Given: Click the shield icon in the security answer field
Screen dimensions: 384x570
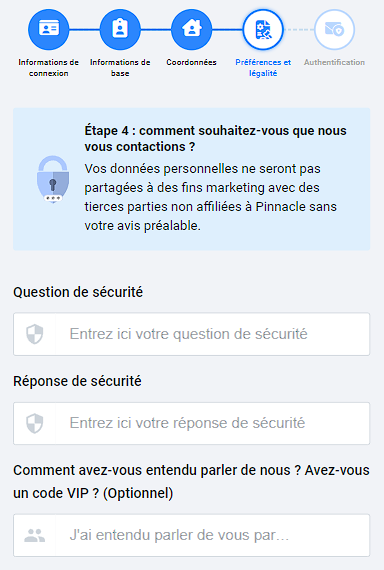Looking at the screenshot, I should click(x=35, y=423).
